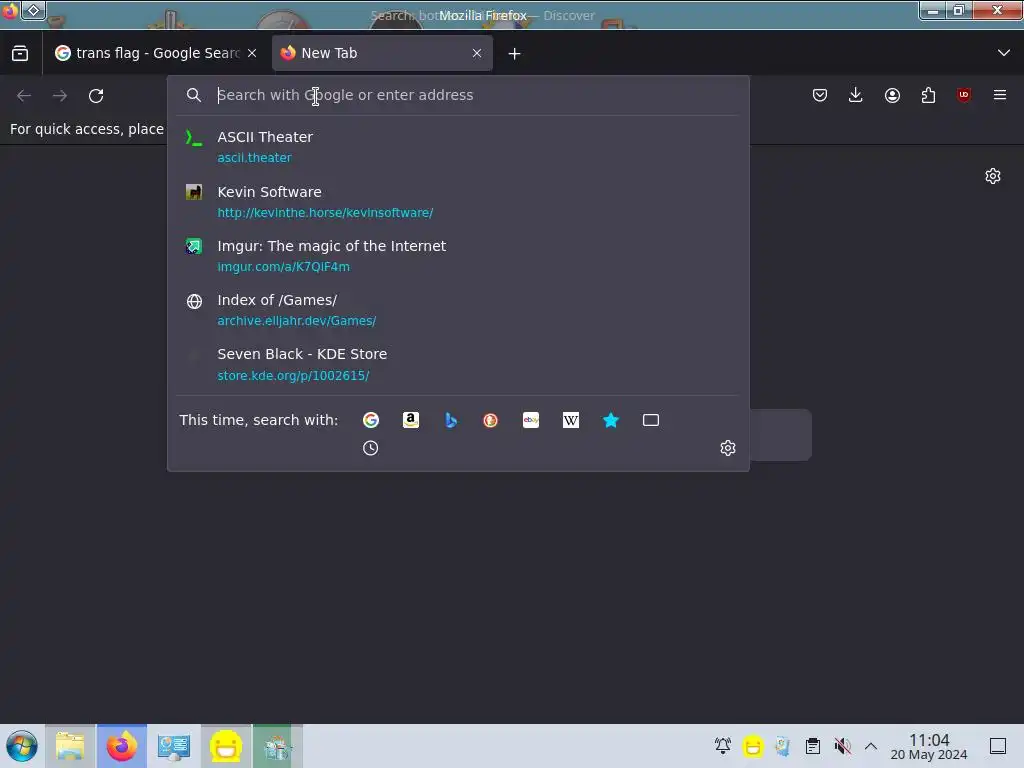Open the Index of /Games/ suggestion
This screenshot has height=768, width=1024.
click(458, 310)
